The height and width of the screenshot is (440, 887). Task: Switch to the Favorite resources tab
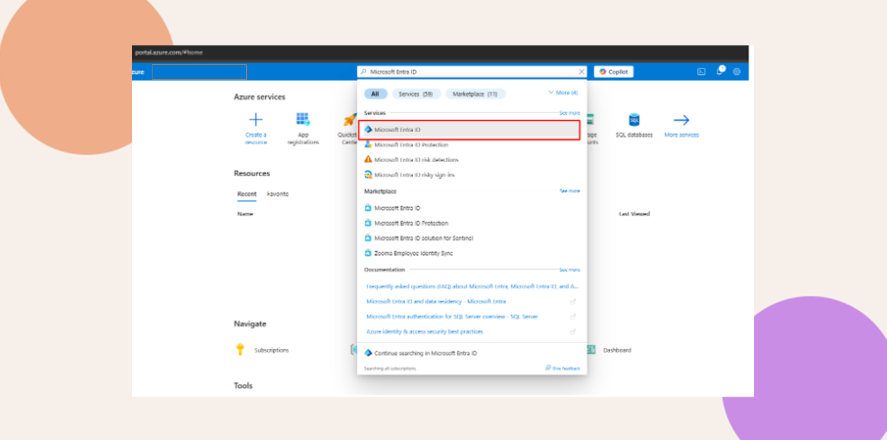pyautogui.click(x=278, y=194)
